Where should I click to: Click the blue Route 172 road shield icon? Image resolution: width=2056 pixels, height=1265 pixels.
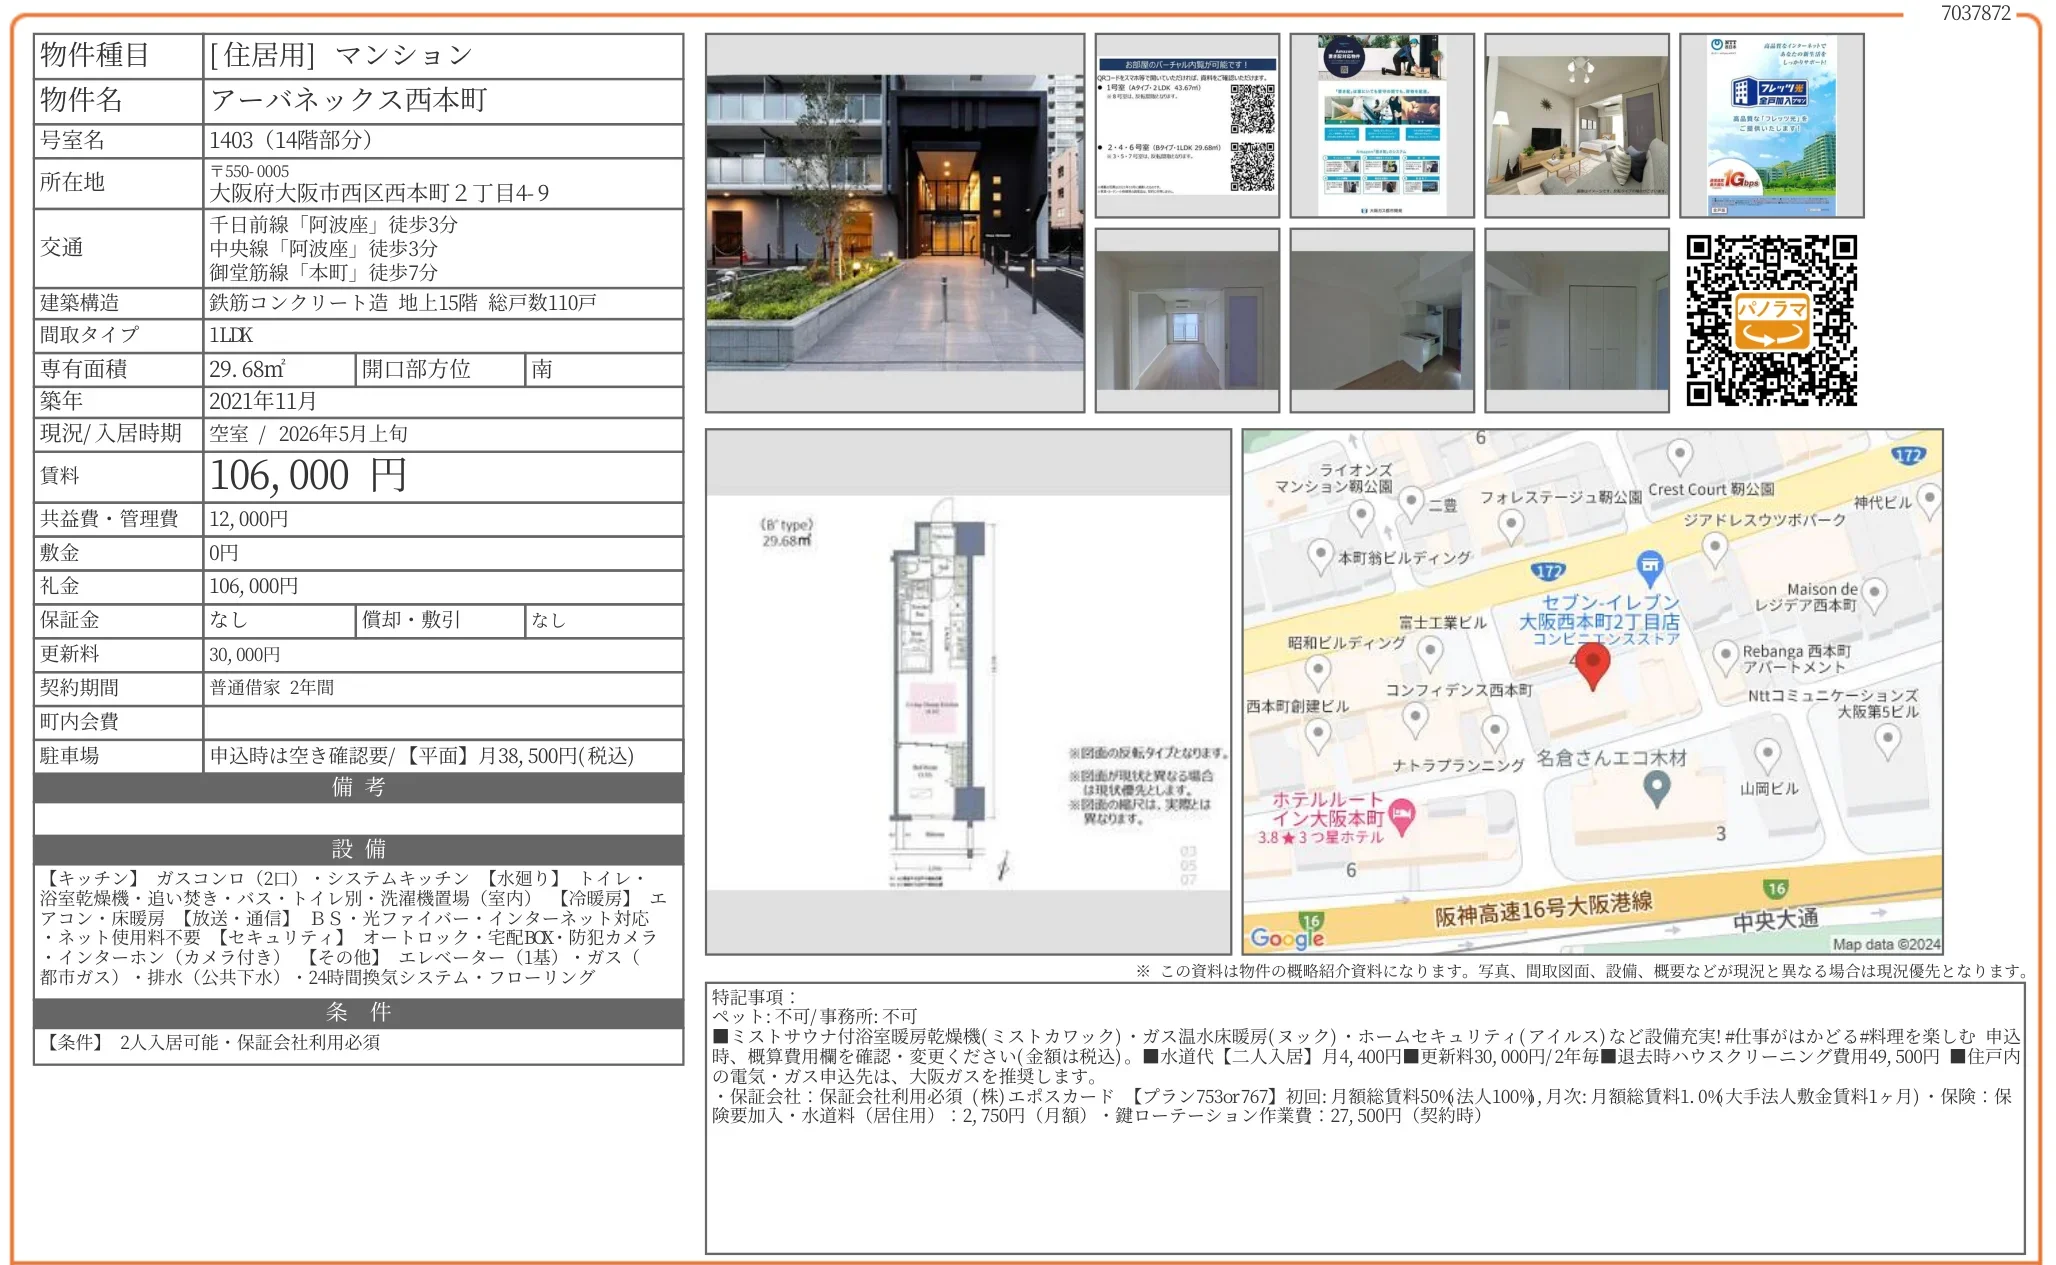click(x=1551, y=570)
